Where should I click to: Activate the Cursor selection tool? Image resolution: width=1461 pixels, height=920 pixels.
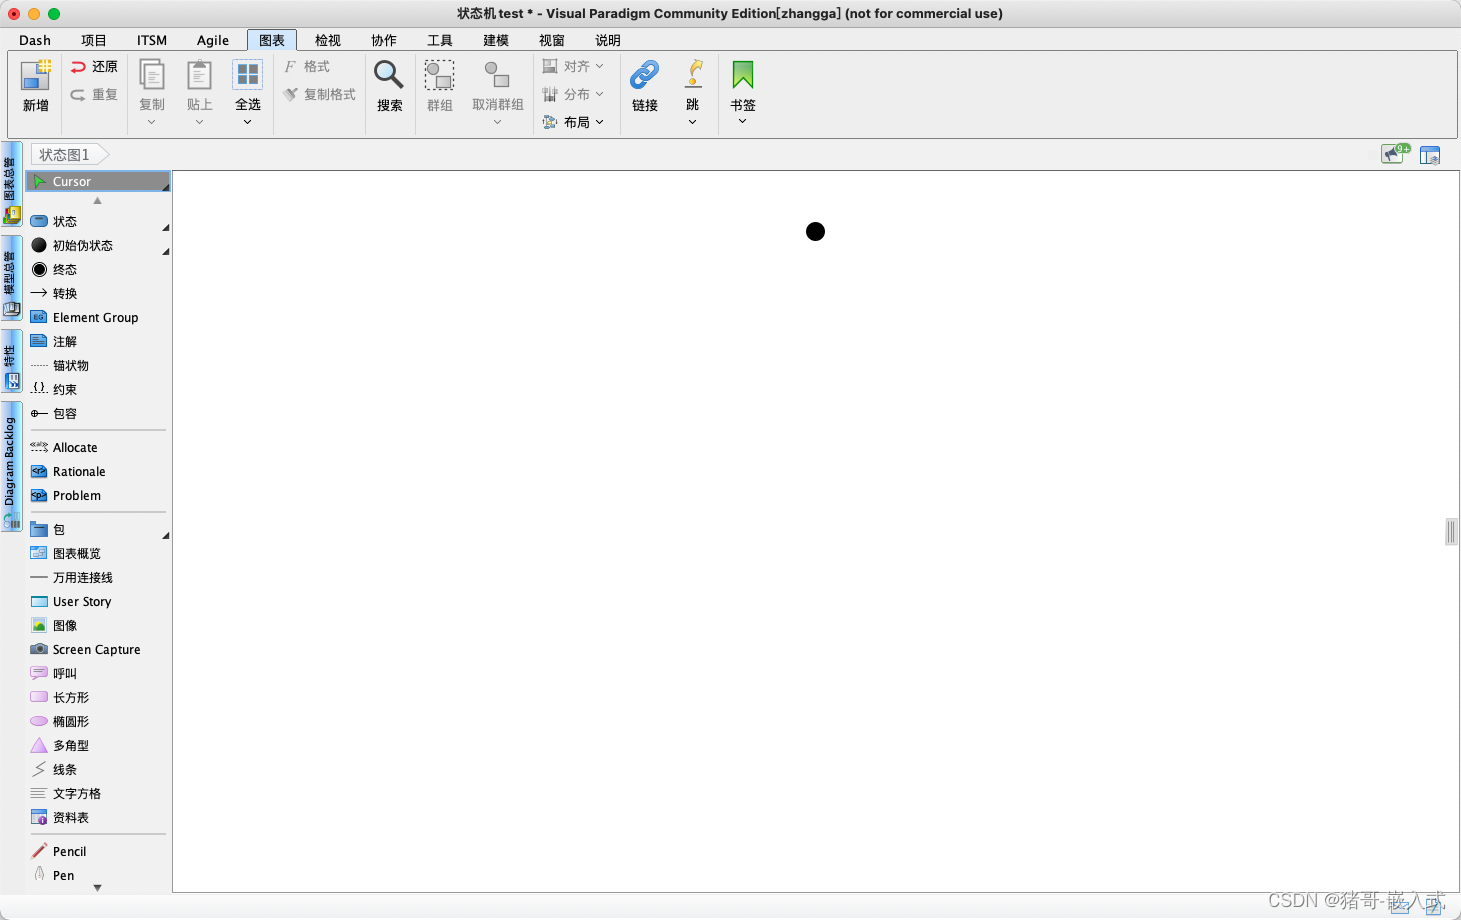(98, 181)
